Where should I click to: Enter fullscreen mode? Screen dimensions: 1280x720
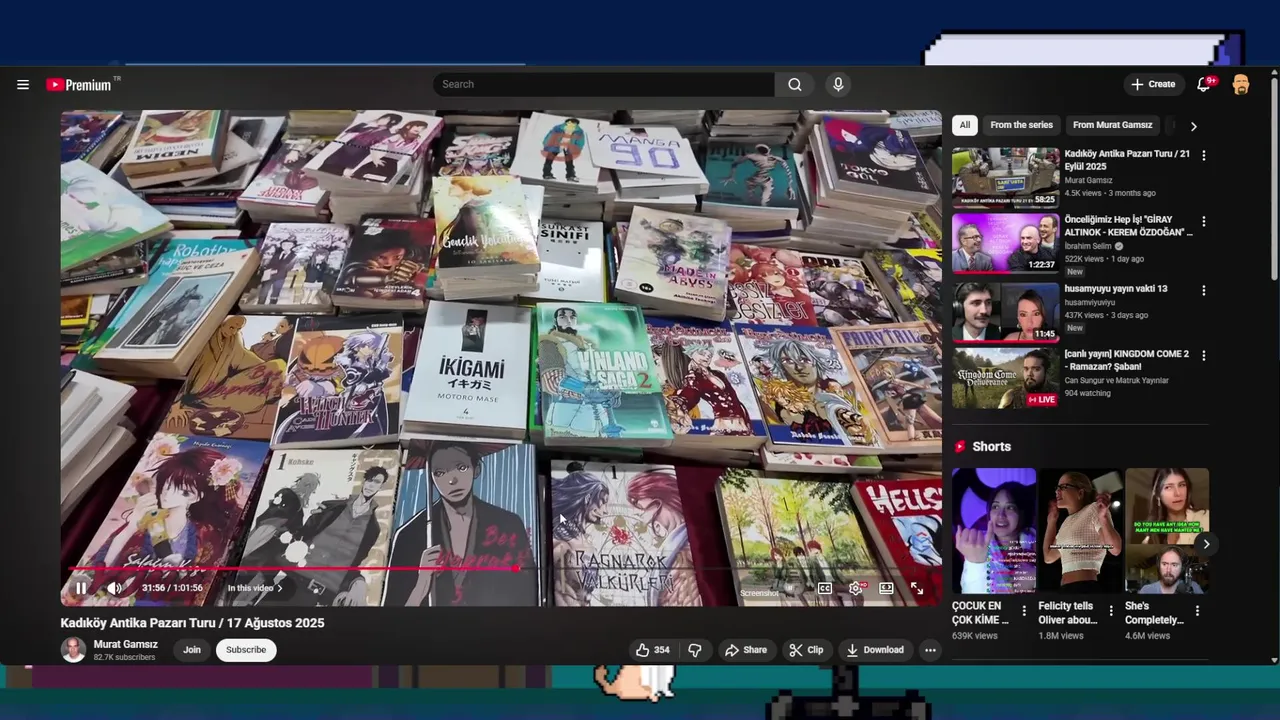(917, 588)
